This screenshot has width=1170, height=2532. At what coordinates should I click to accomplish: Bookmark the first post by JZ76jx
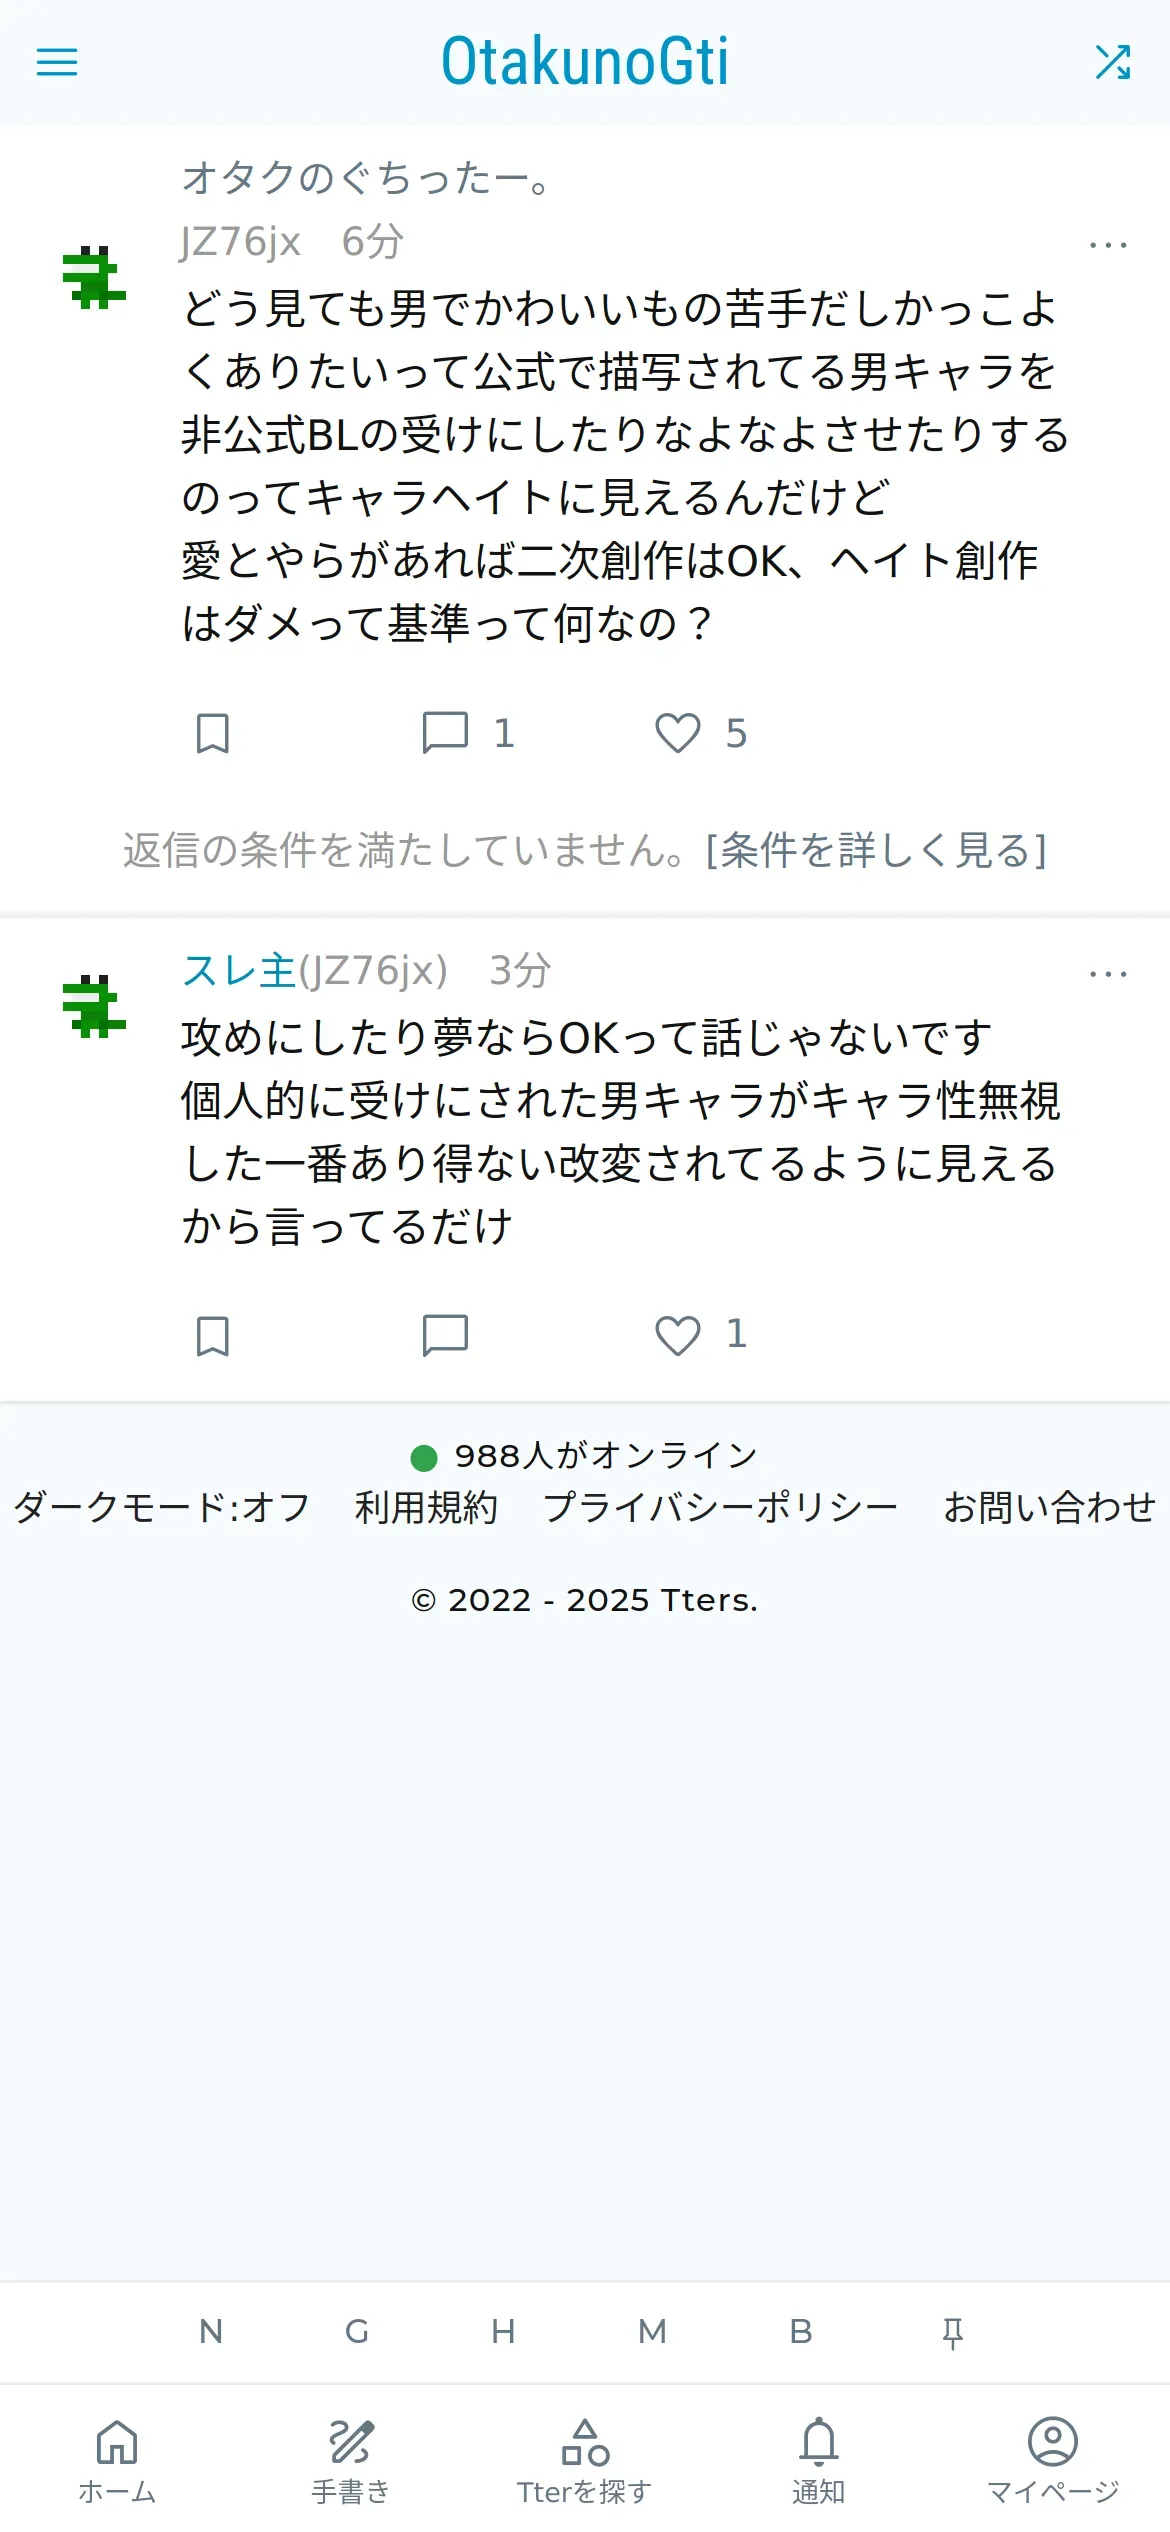(x=212, y=733)
